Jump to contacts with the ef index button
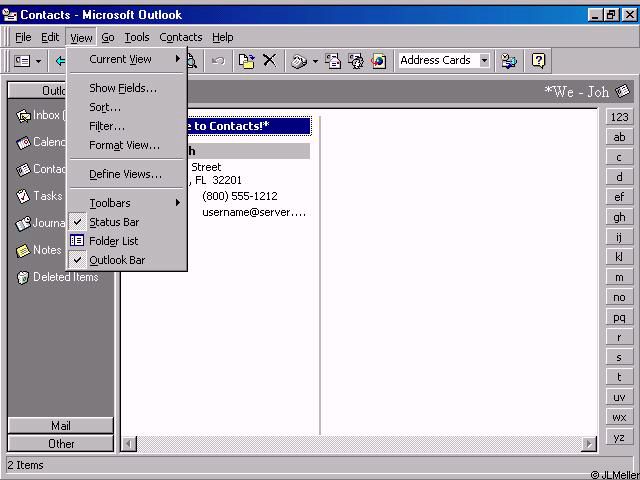Image resolution: width=640 pixels, height=480 pixels. [x=619, y=198]
